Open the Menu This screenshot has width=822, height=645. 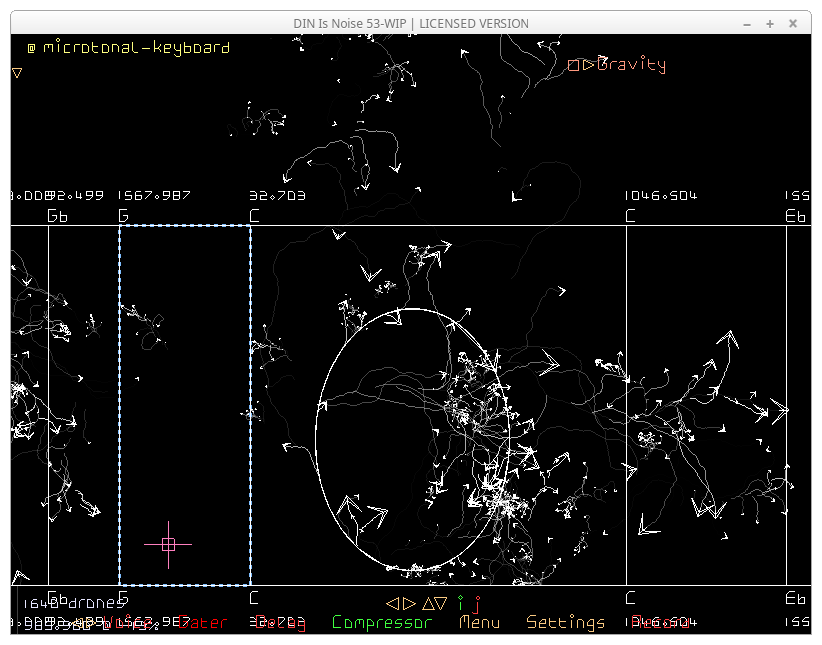[x=479, y=622]
